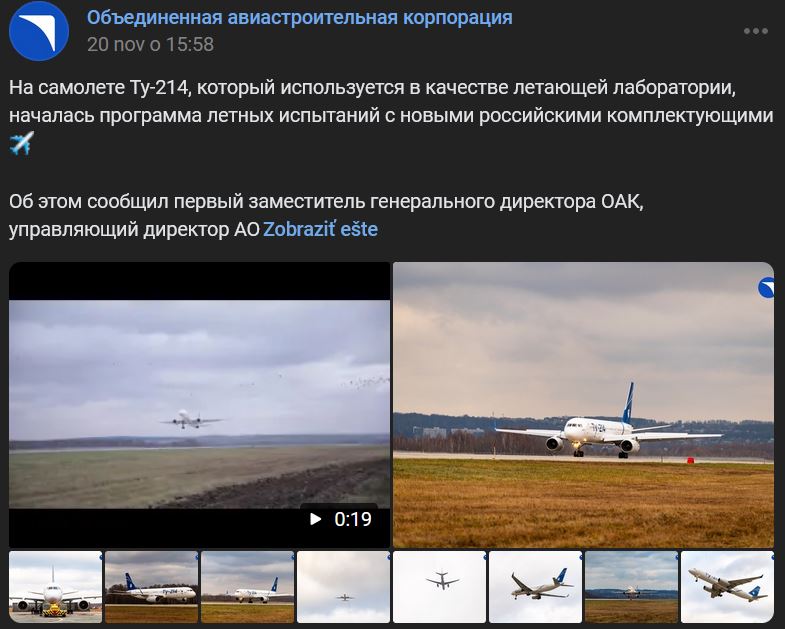
Task: Expand the post with Zobraziť ešte
Action: click(x=320, y=229)
